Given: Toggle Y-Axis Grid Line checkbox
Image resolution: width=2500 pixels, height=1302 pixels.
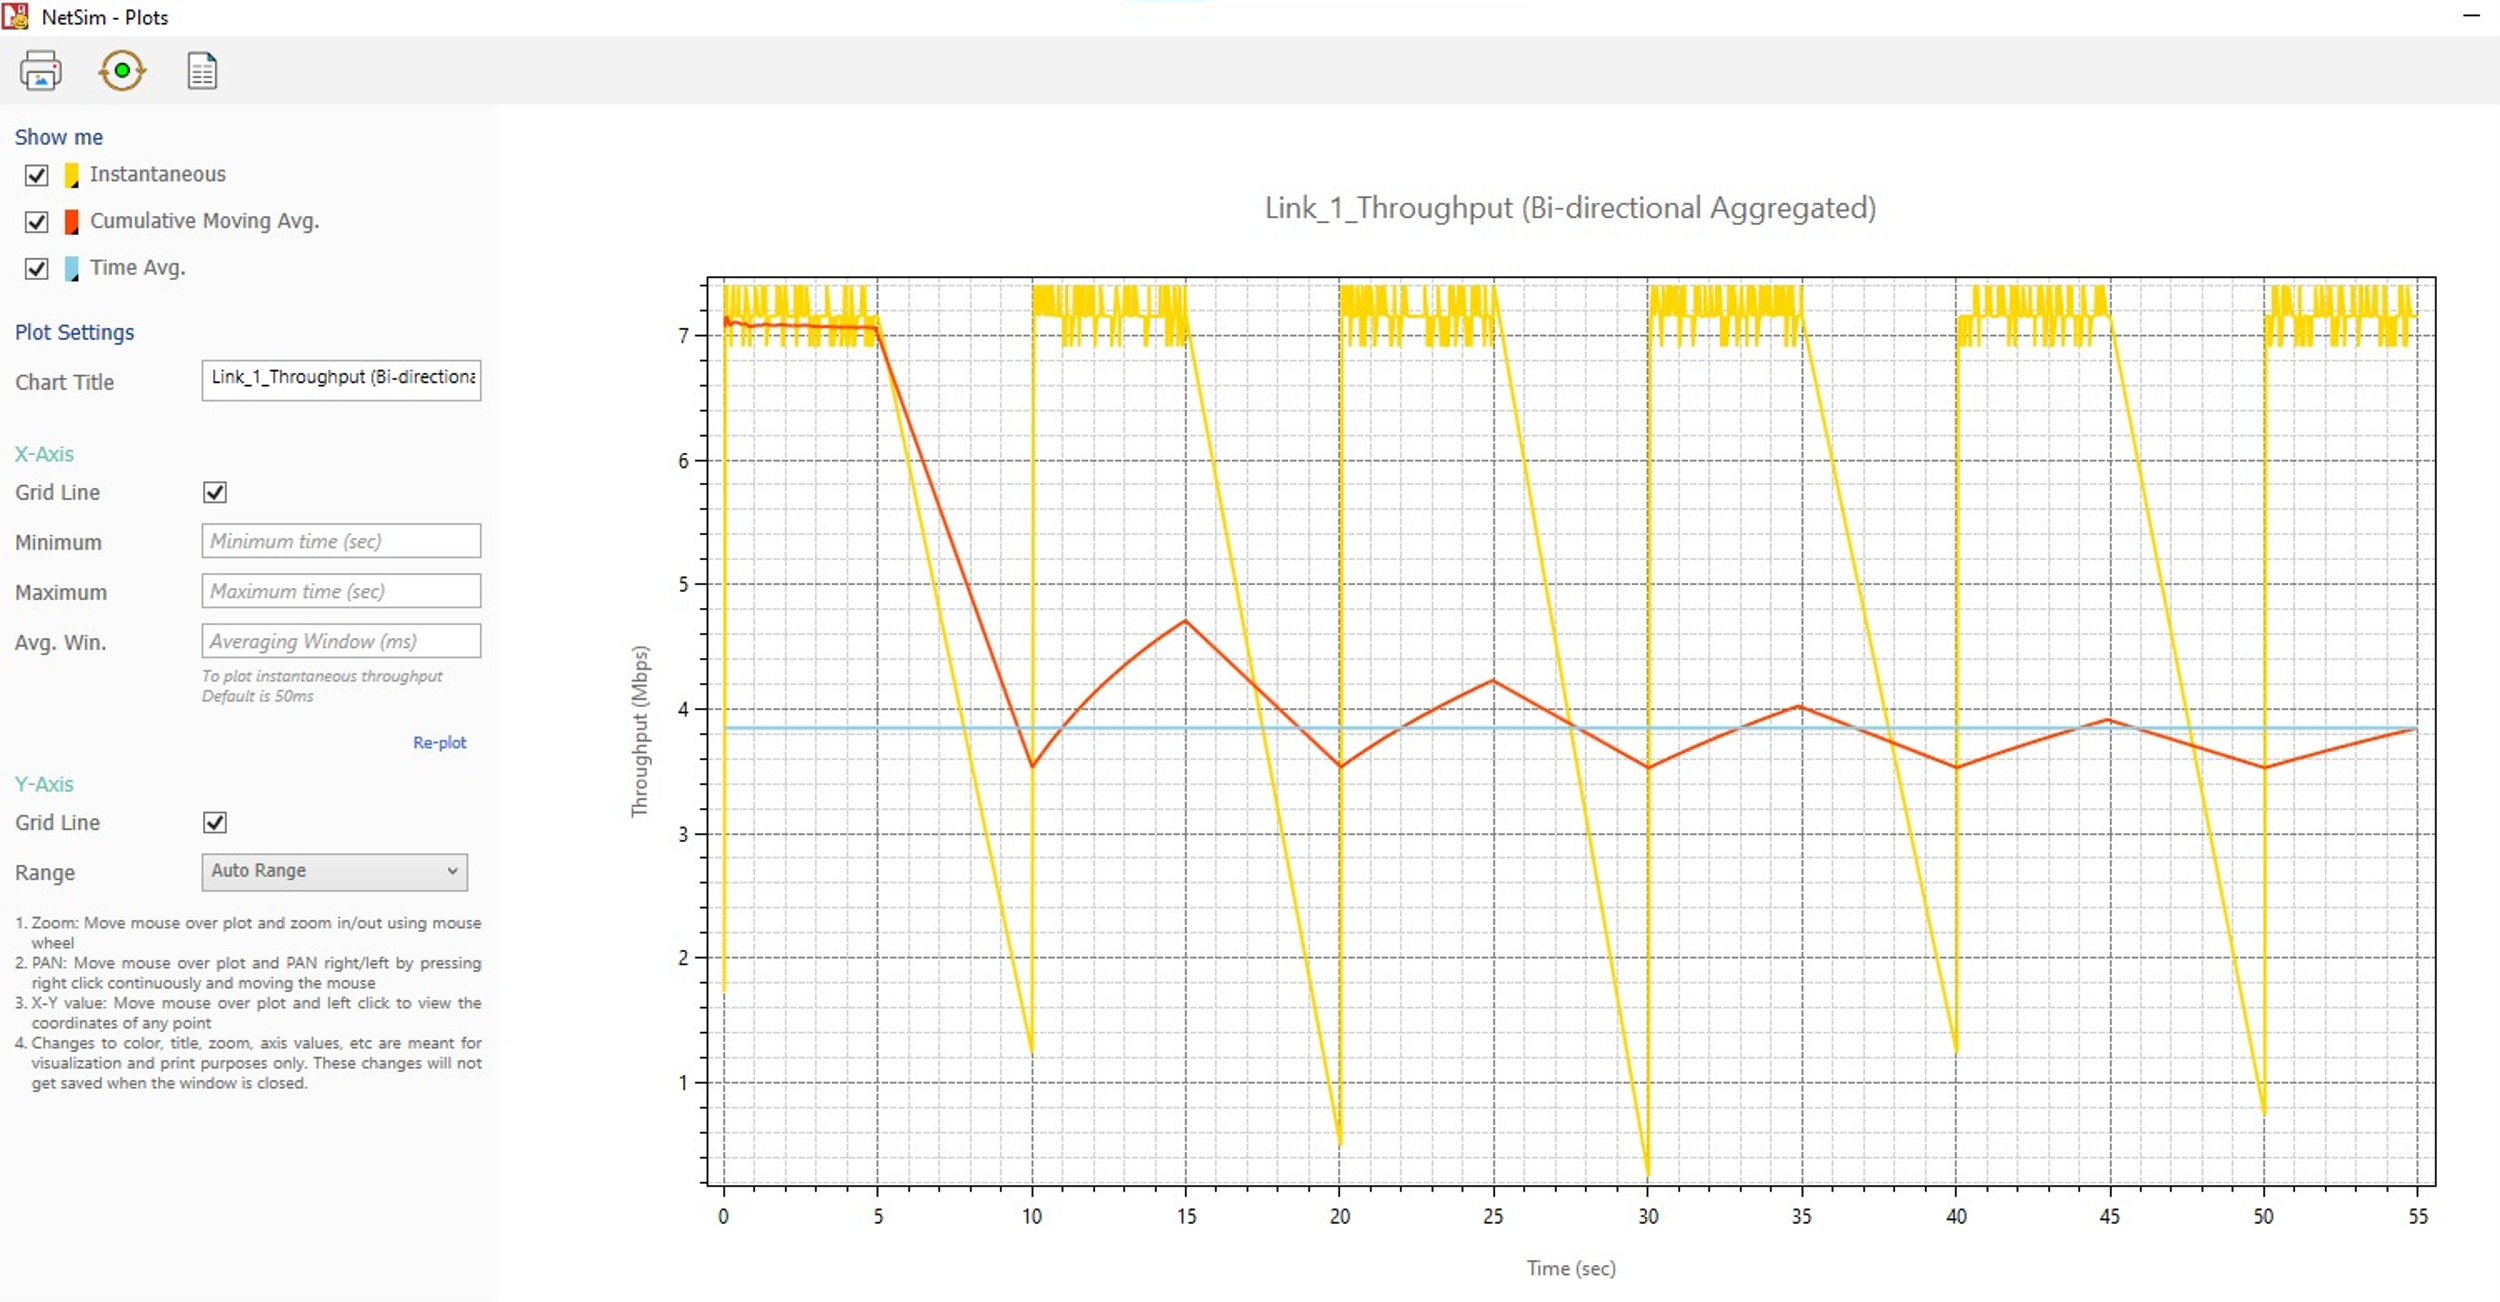Looking at the screenshot, I should click(x=215, y=822).
